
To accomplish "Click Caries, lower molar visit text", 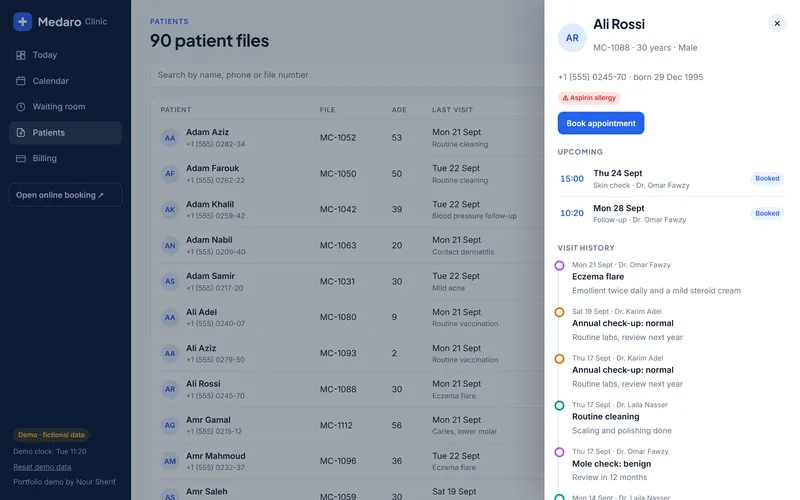I will [464, 432].
